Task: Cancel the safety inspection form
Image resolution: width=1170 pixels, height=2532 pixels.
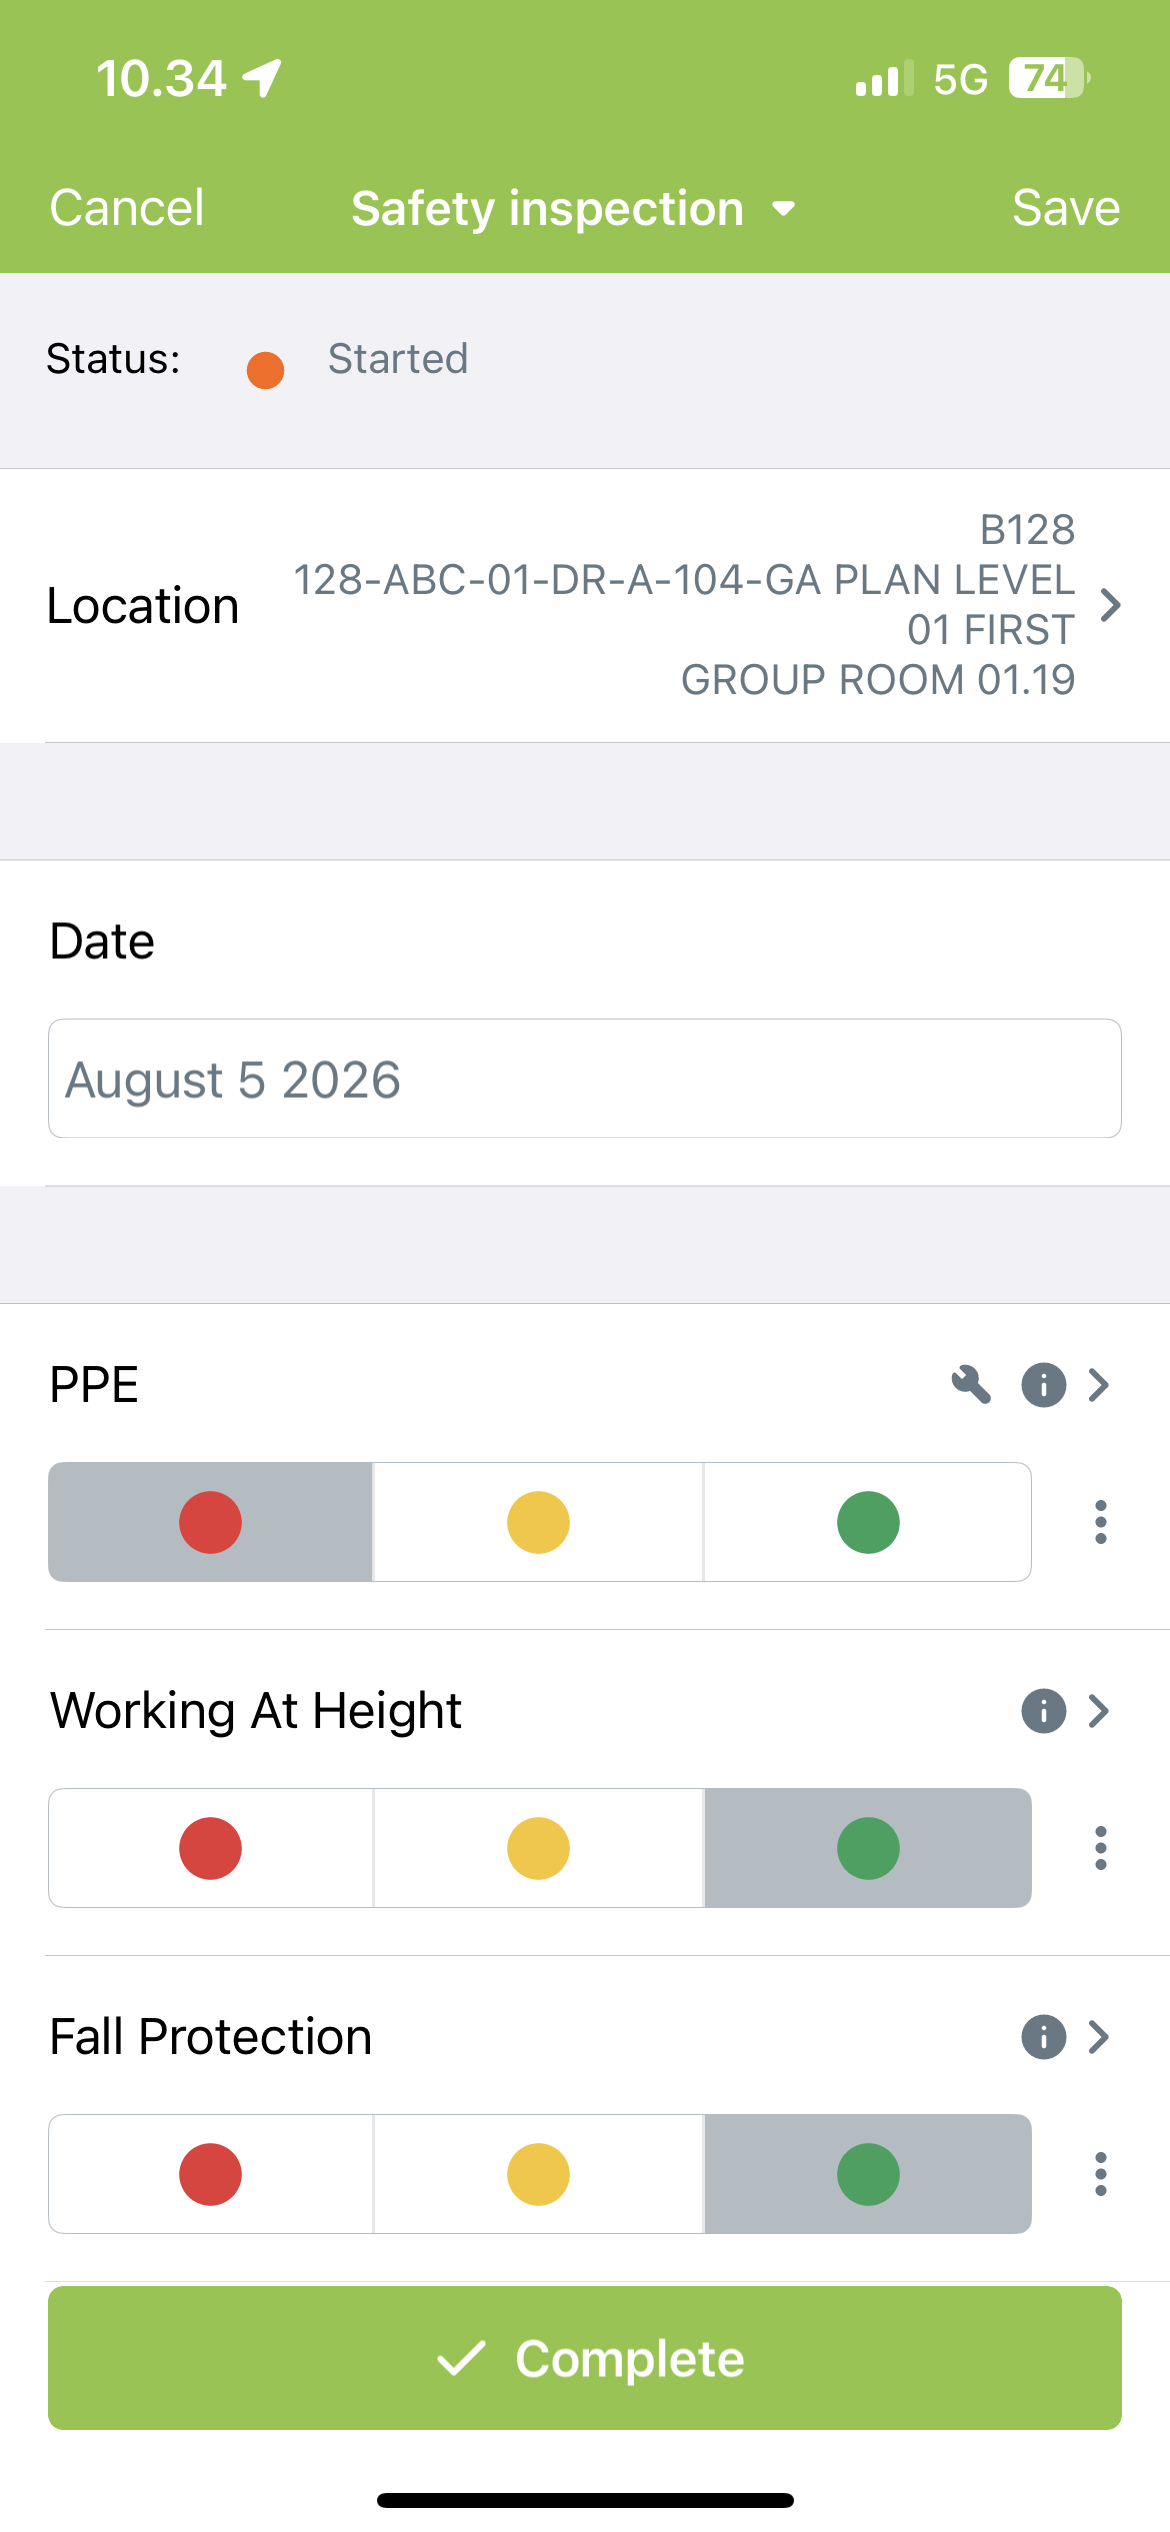Action: pyautogui.click(x=127, y=208)
